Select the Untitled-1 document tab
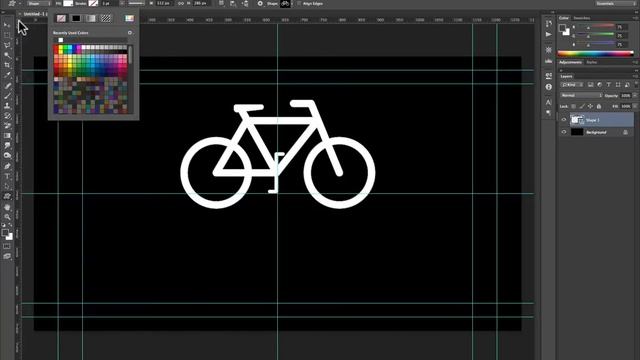Screen dimensions: 640x360 click(35, 14)
